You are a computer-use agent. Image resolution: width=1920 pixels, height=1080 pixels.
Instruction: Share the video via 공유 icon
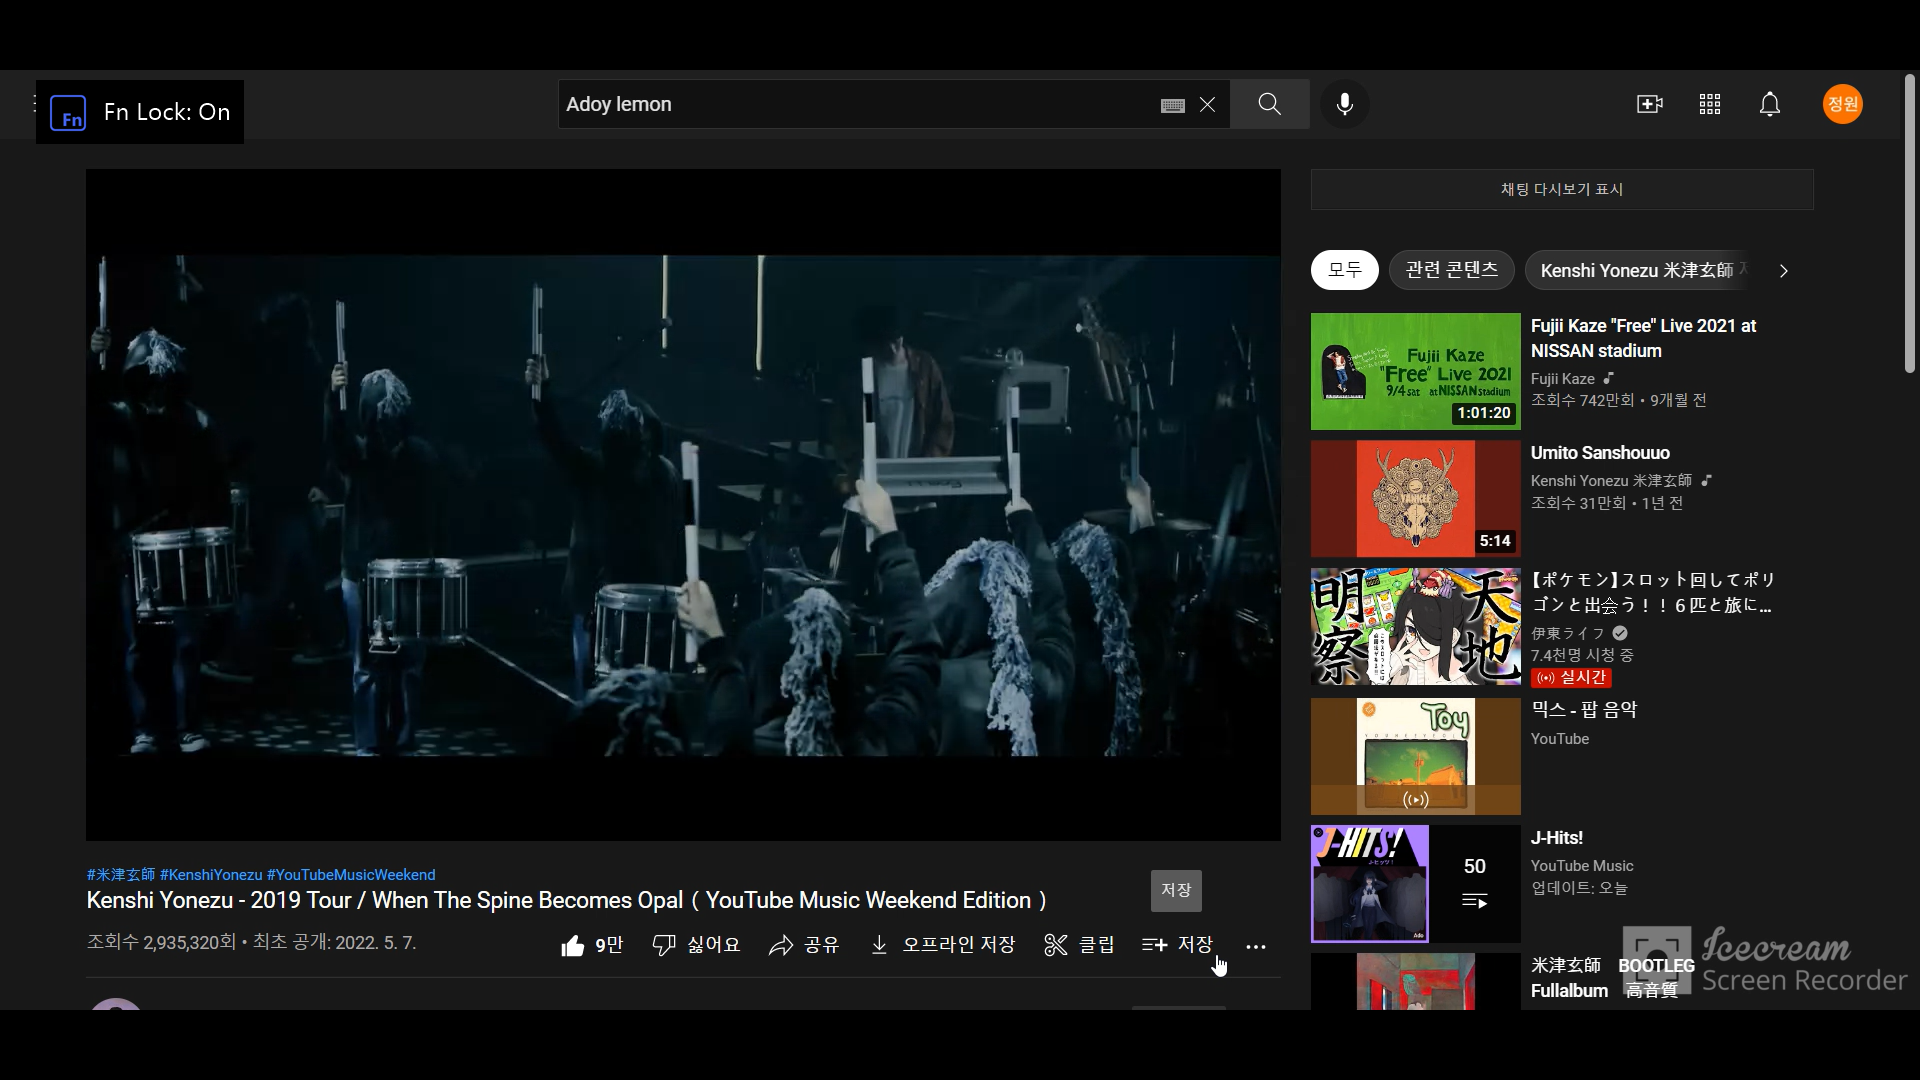804,945
